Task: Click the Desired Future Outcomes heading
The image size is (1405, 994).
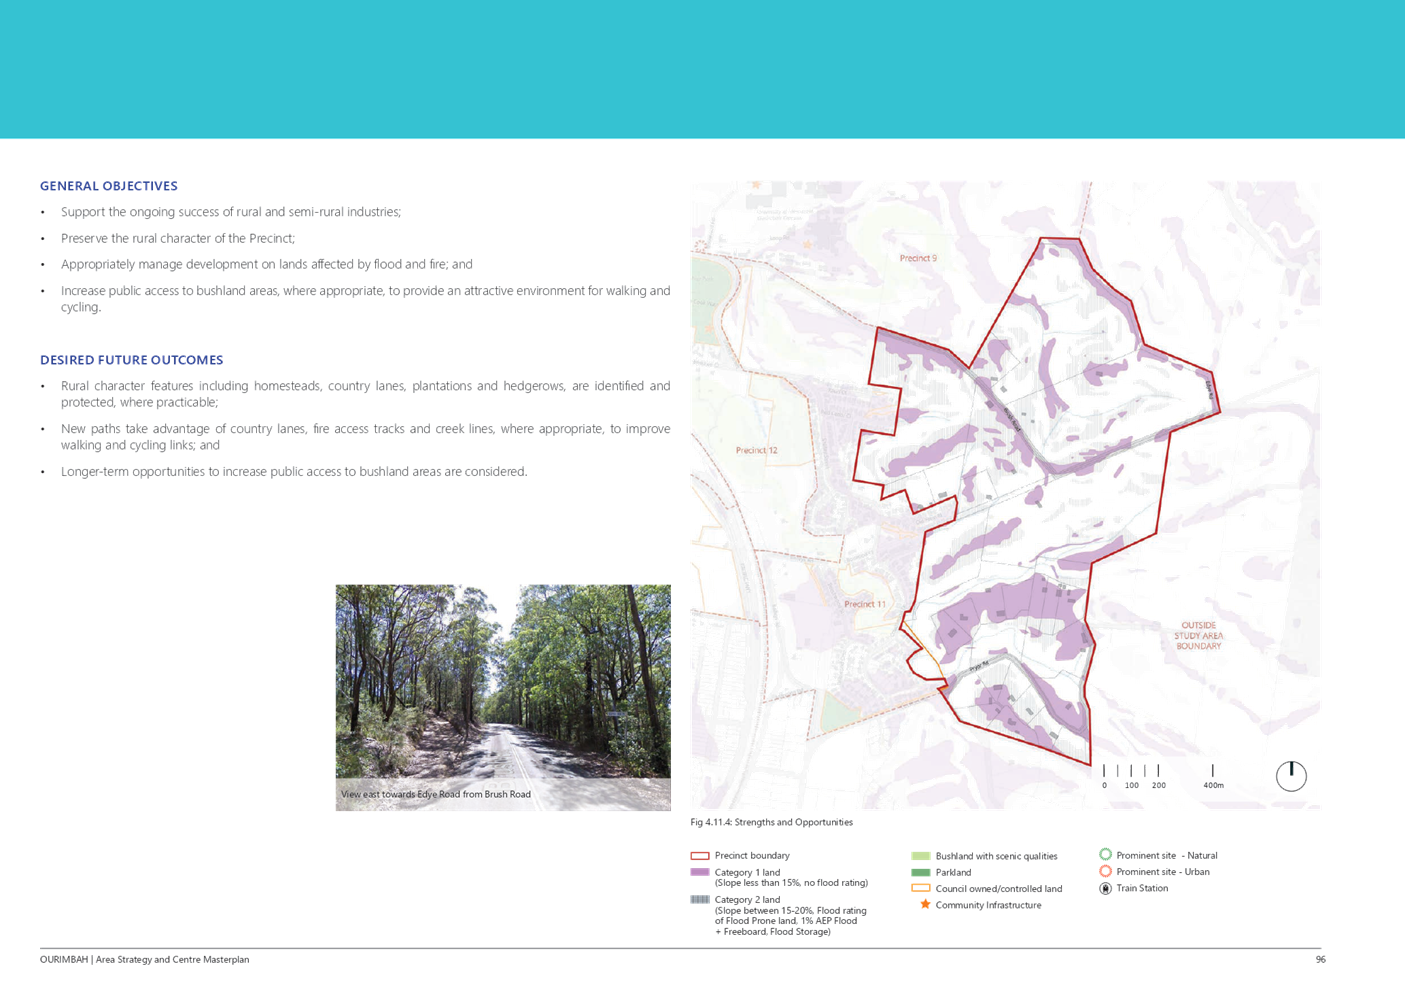Action: (132, 360)
